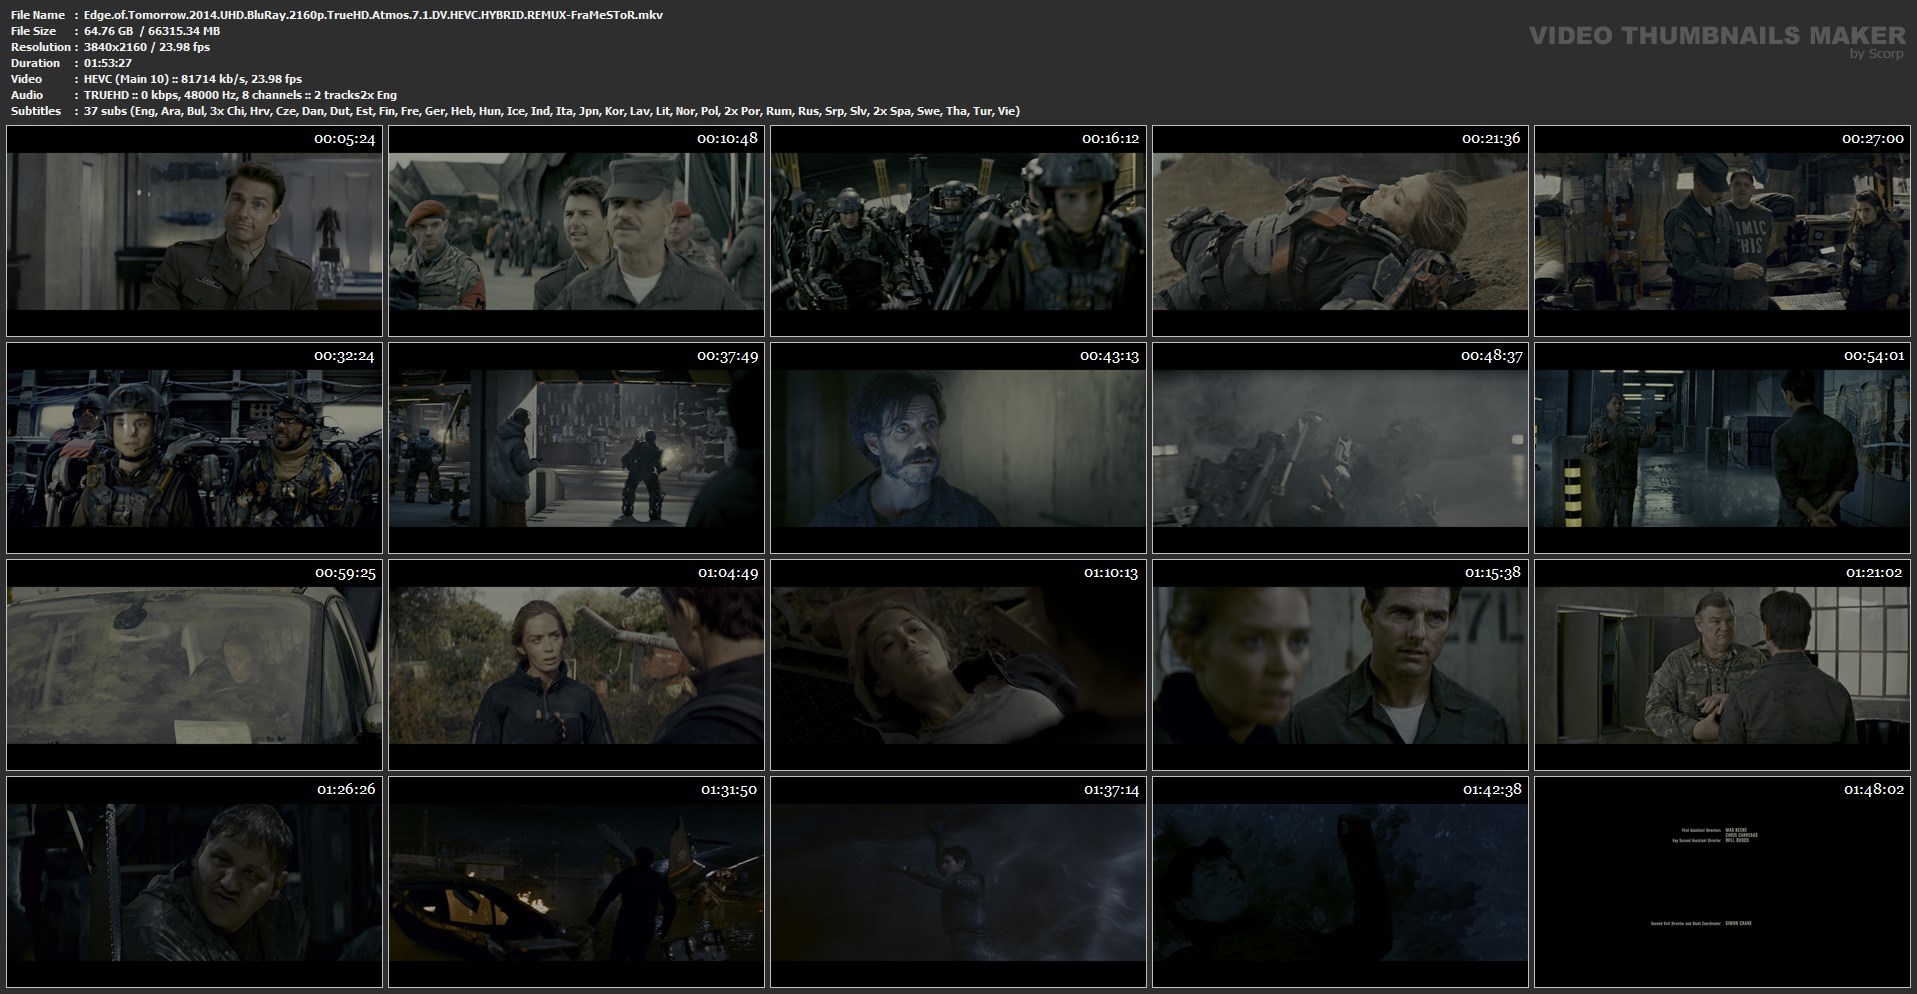
Task: Select the thumbnail at timestamp 00:37:49
Action: tap(576, 448)
